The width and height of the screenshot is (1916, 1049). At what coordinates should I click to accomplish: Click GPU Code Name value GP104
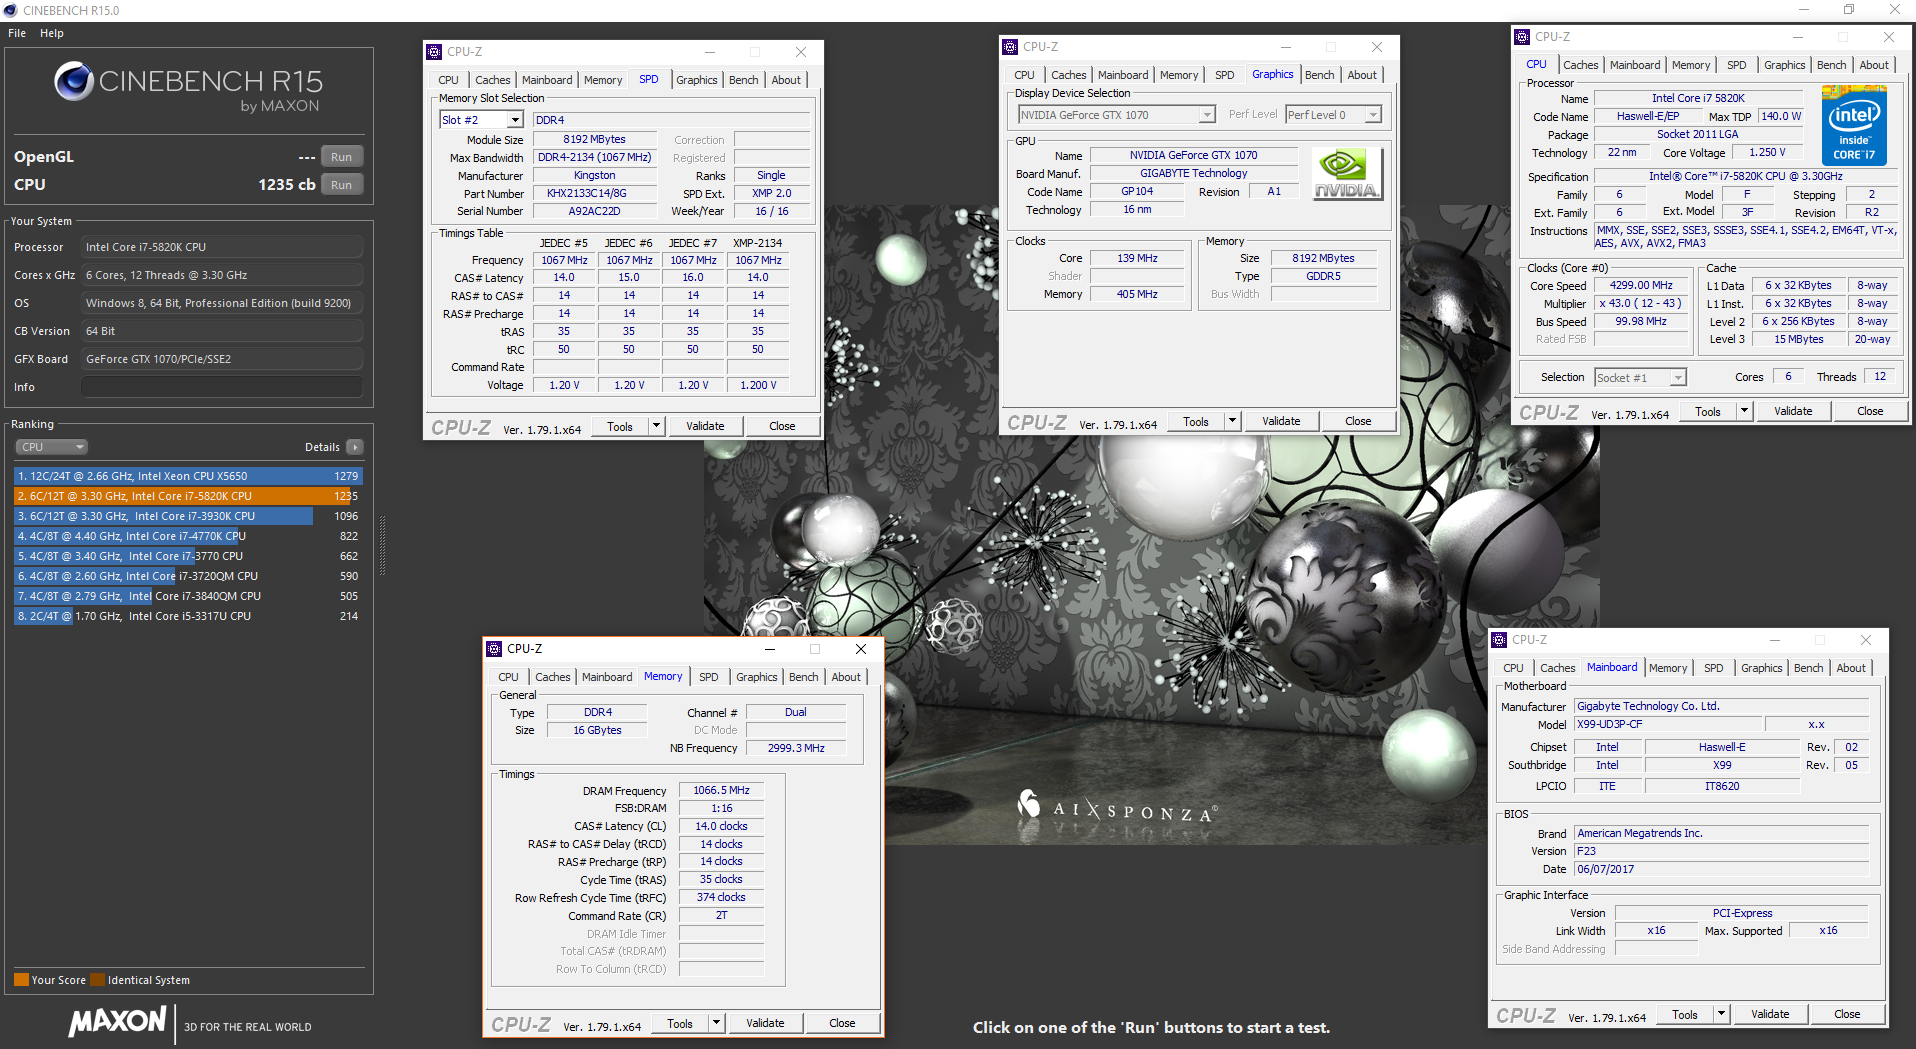pyautogui.click(x=1137, y=191)
